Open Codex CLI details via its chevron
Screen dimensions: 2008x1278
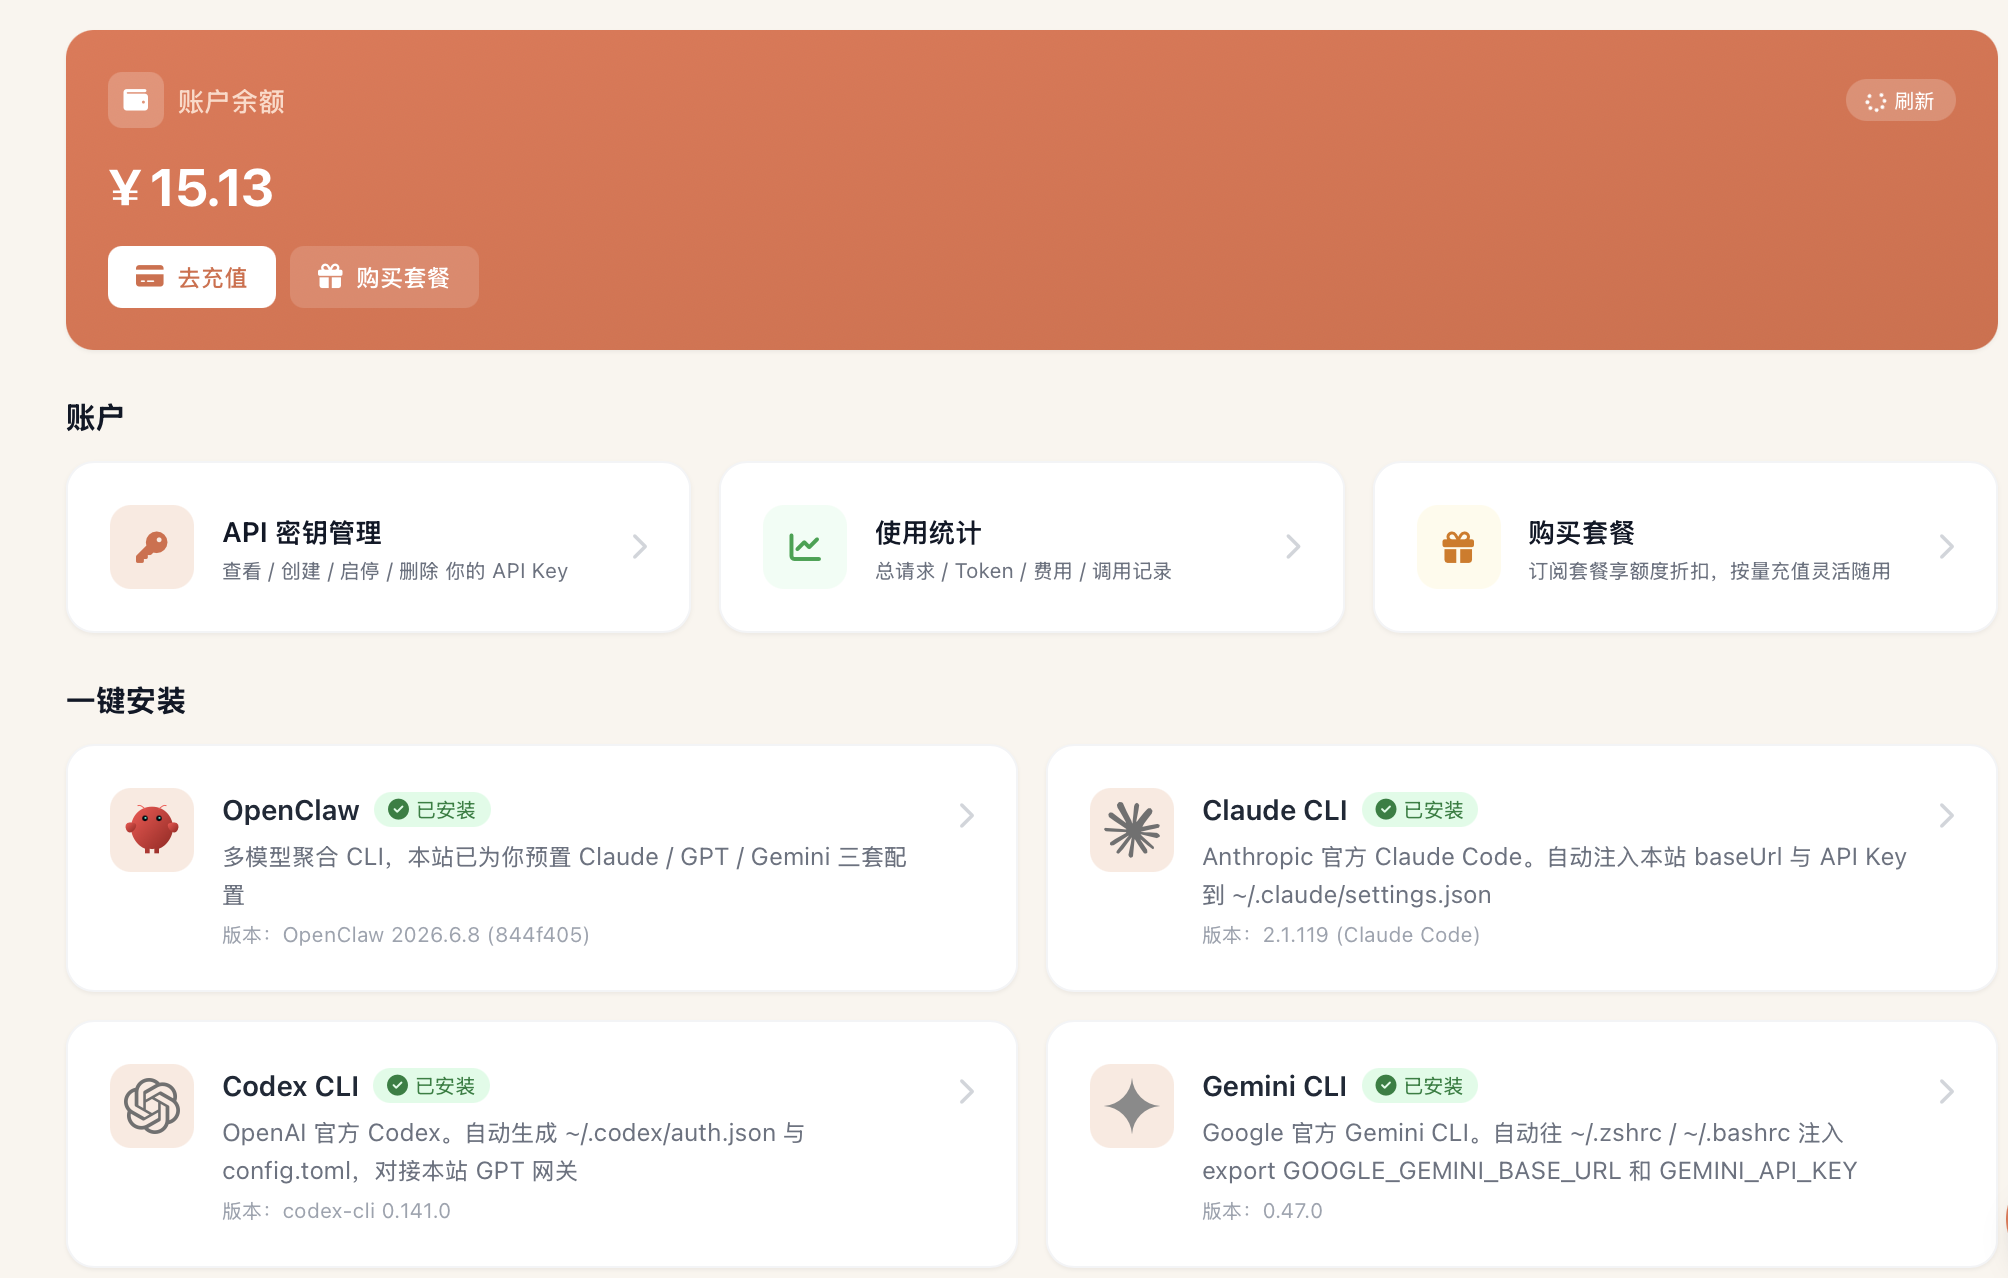[x=966, y=1092]
